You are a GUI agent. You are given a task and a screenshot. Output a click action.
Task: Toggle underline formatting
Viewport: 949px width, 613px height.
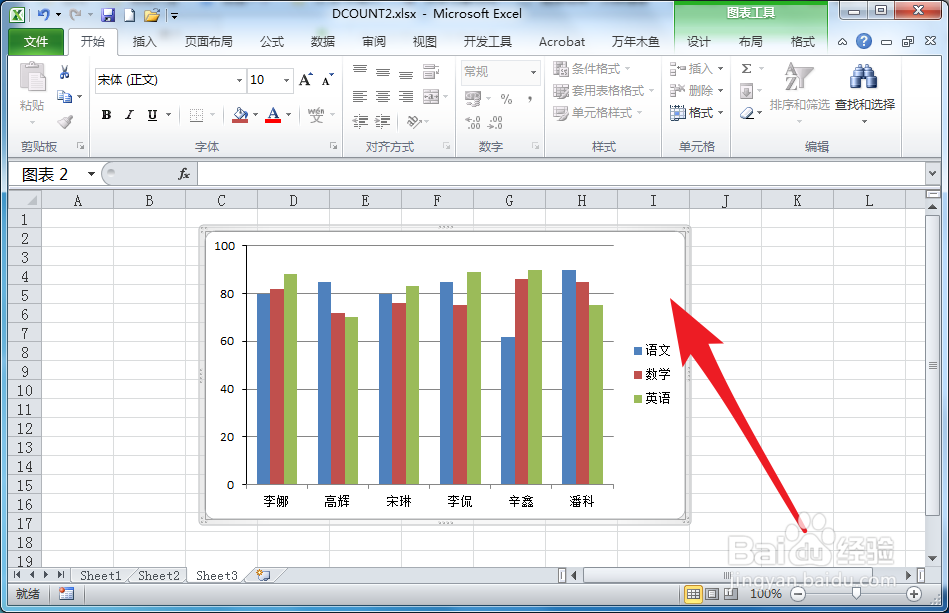pos(152,114)
